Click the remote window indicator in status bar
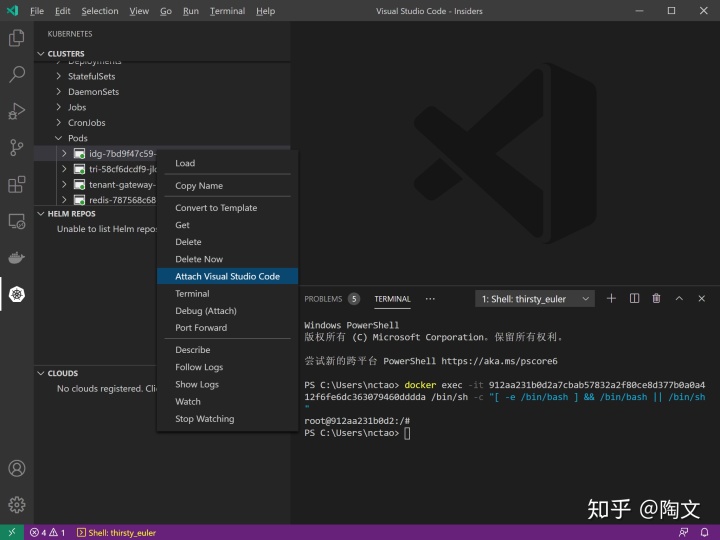This screenshot has width=720, height=540. click(x=12, y=532)
